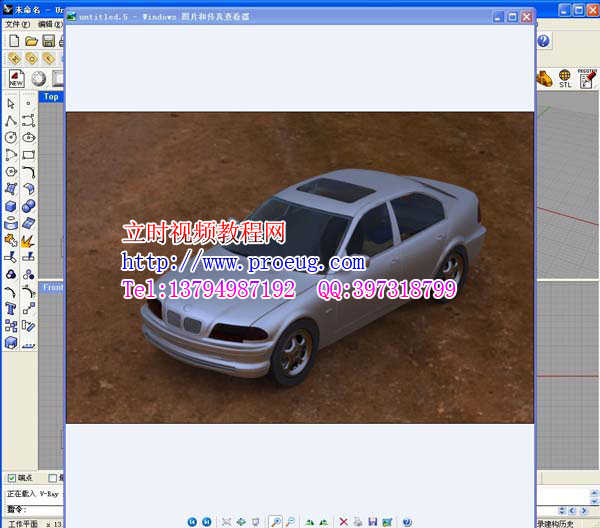Delete the image with red X icon
600x528 pixels.
[344, 522]
